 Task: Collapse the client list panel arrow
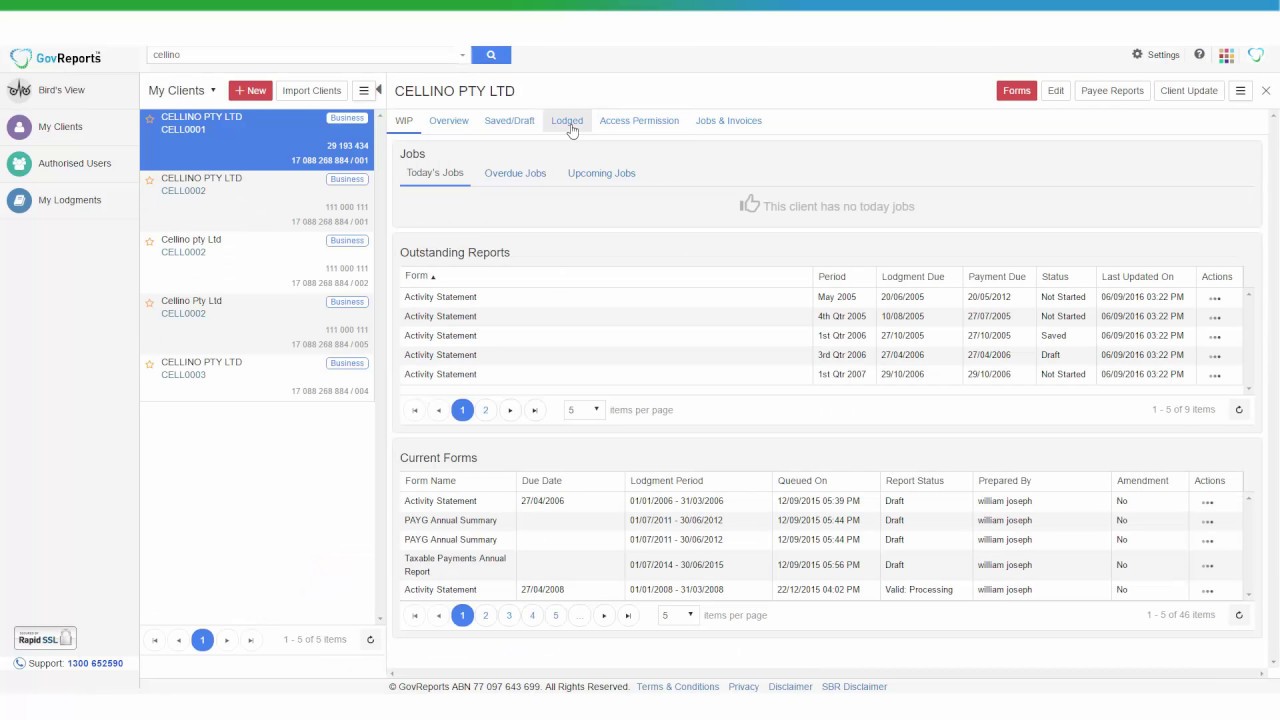pyautogui.click(x=379, y=90)
